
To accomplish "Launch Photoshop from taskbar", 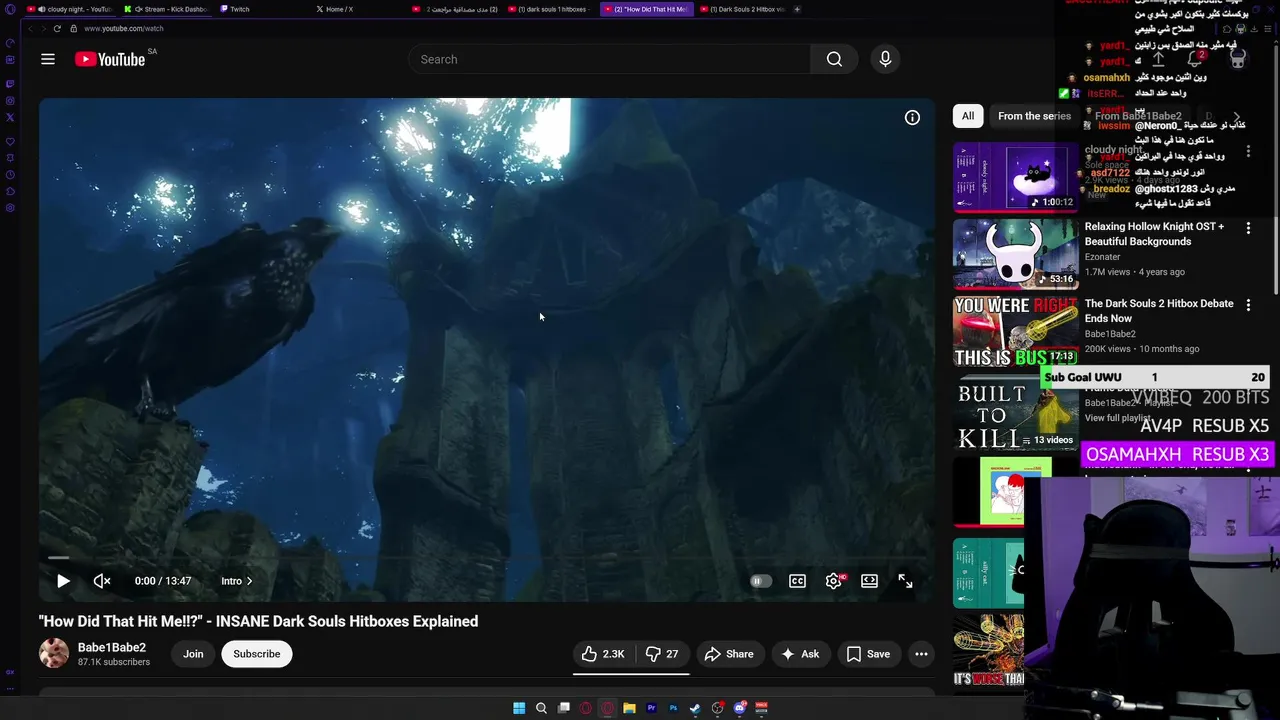I will click(x=673, y=708).
